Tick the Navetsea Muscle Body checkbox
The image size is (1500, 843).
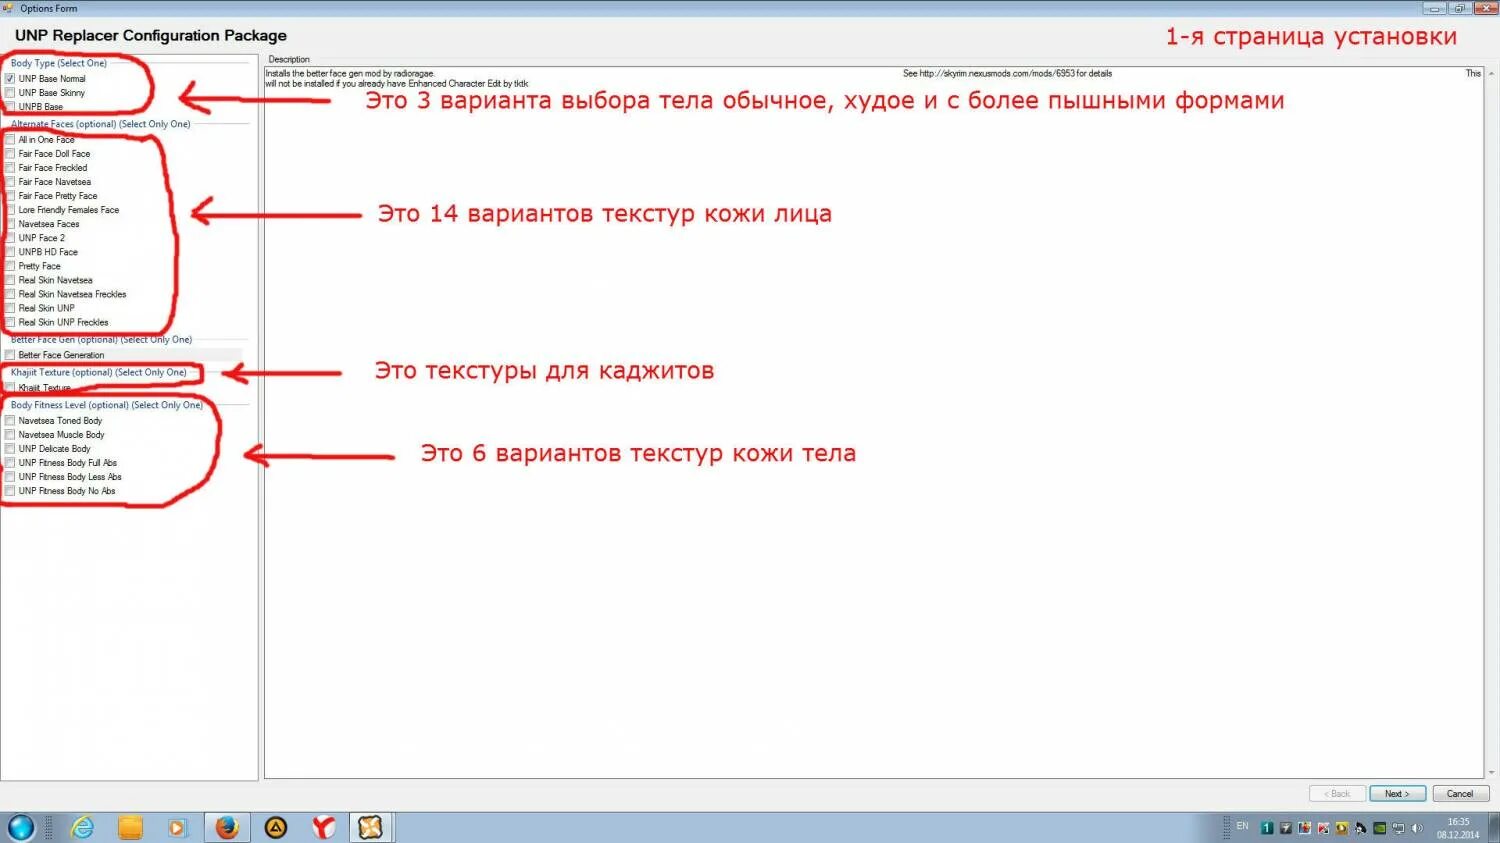[x=10, y=435]
